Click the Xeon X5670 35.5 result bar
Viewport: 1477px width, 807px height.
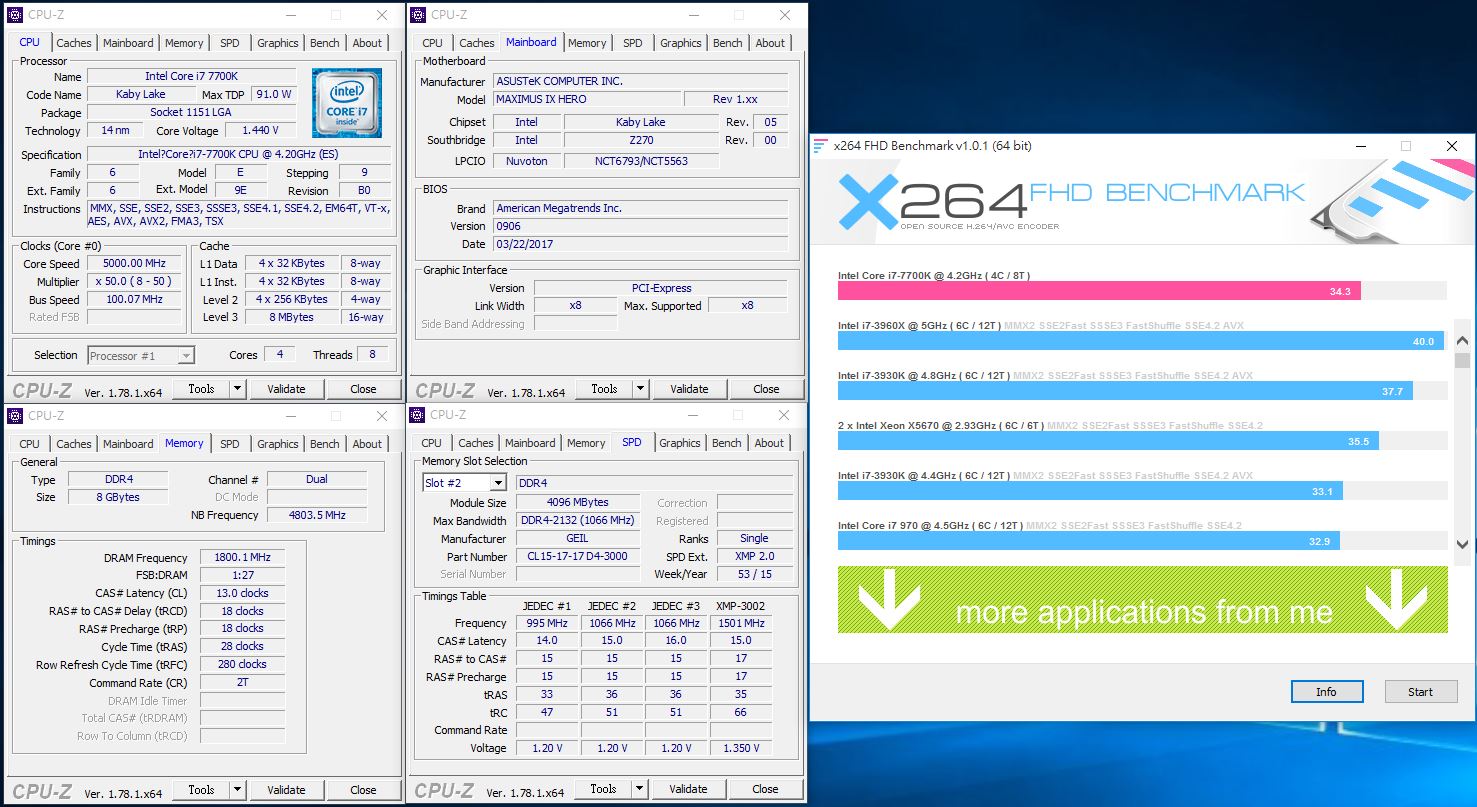coord(1108,441)
